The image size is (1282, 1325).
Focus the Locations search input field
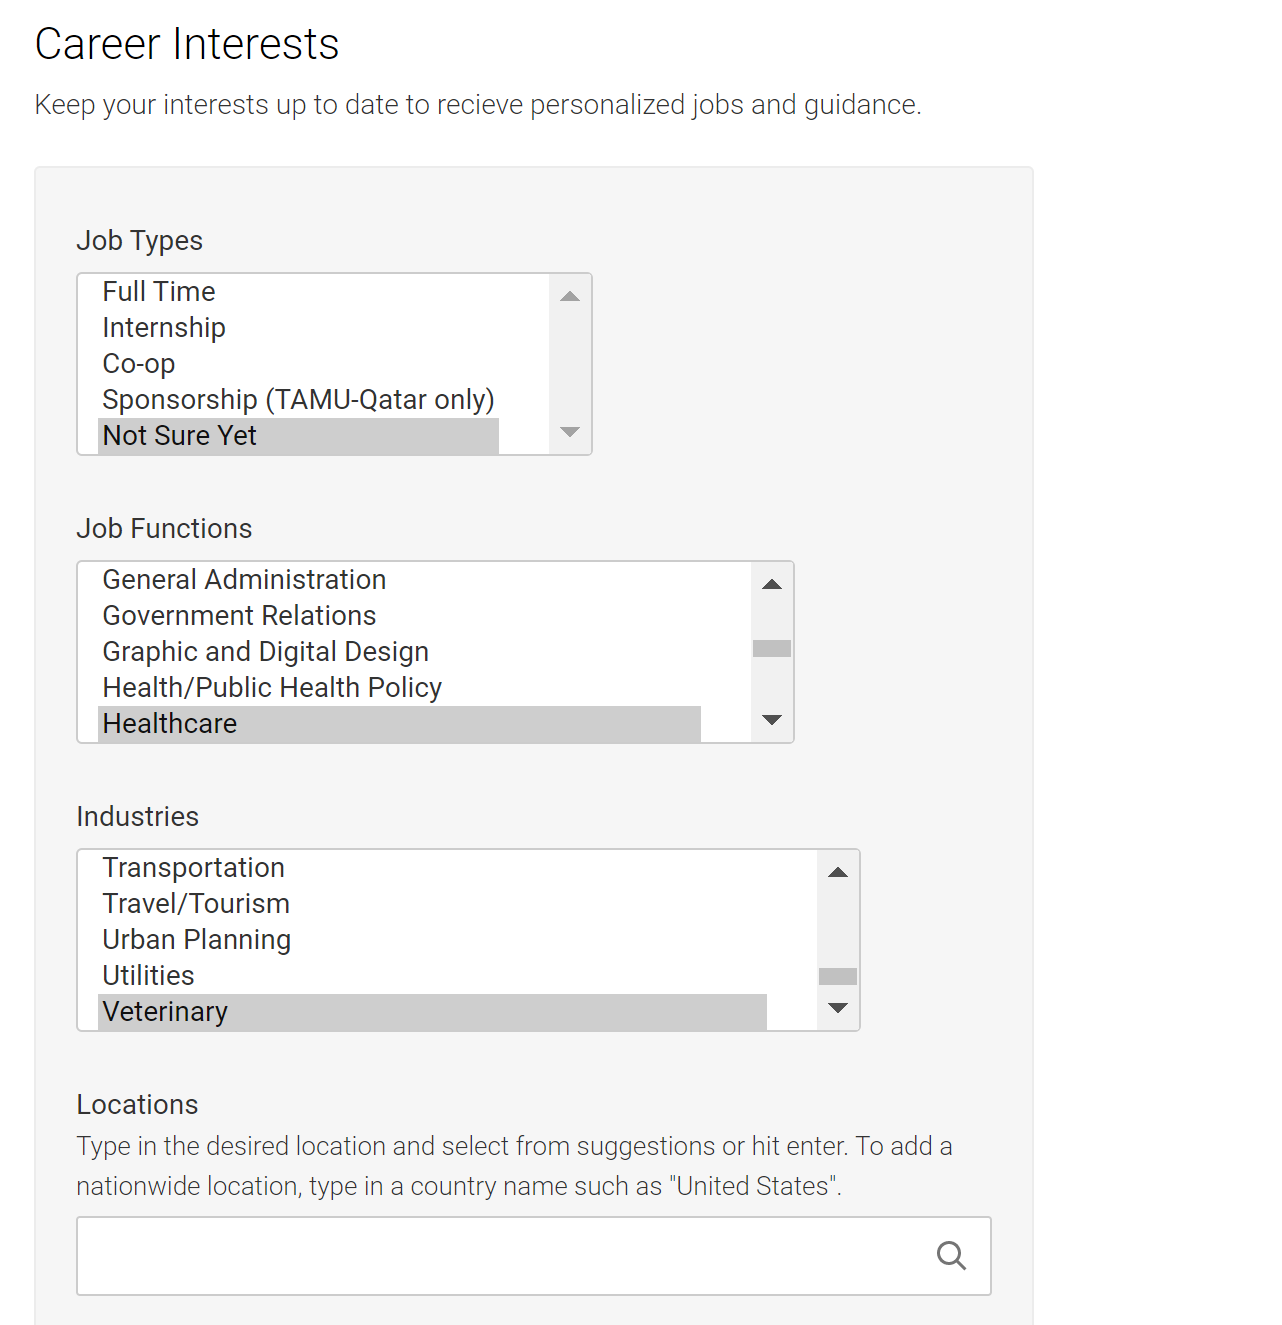pyautogui.click(x=504, y=1256)
